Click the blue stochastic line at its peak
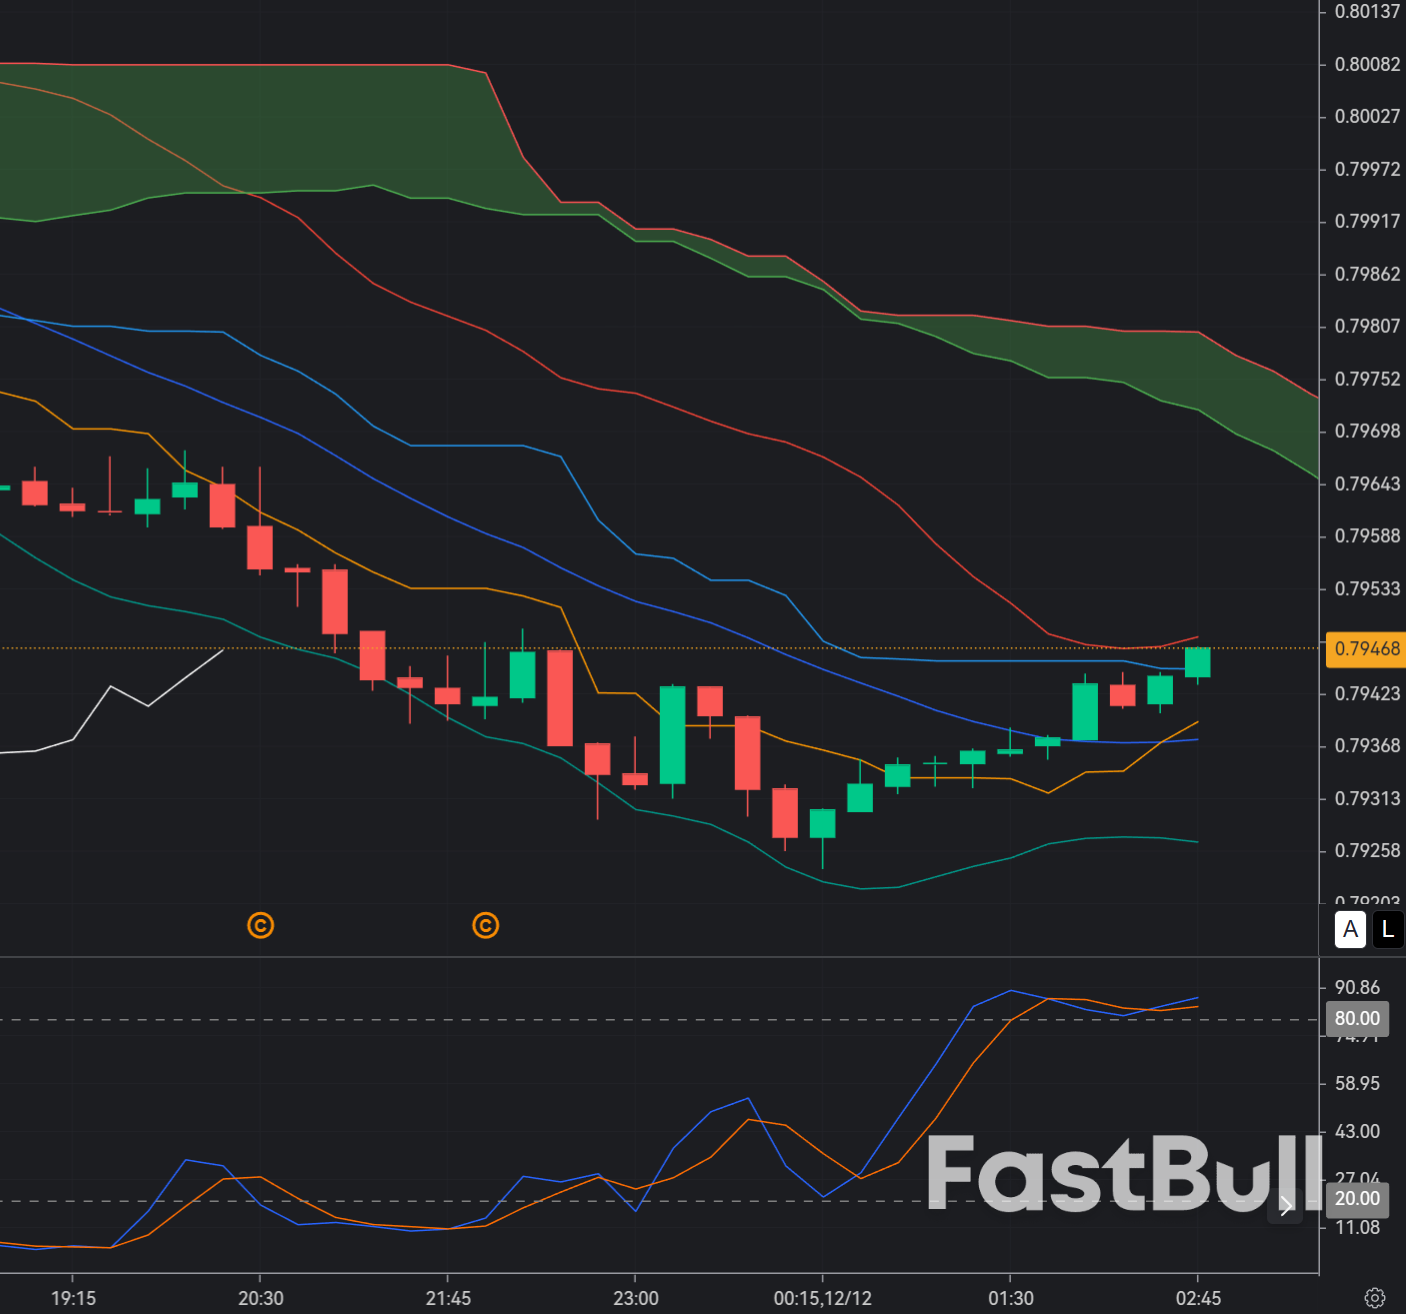 [x=1010, y=992]
